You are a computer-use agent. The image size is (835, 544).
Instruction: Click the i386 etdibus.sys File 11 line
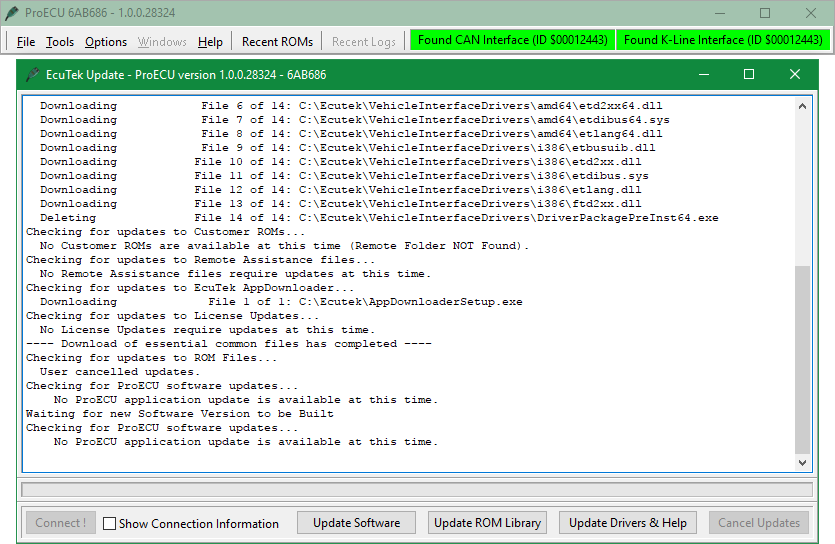(344, 176)
